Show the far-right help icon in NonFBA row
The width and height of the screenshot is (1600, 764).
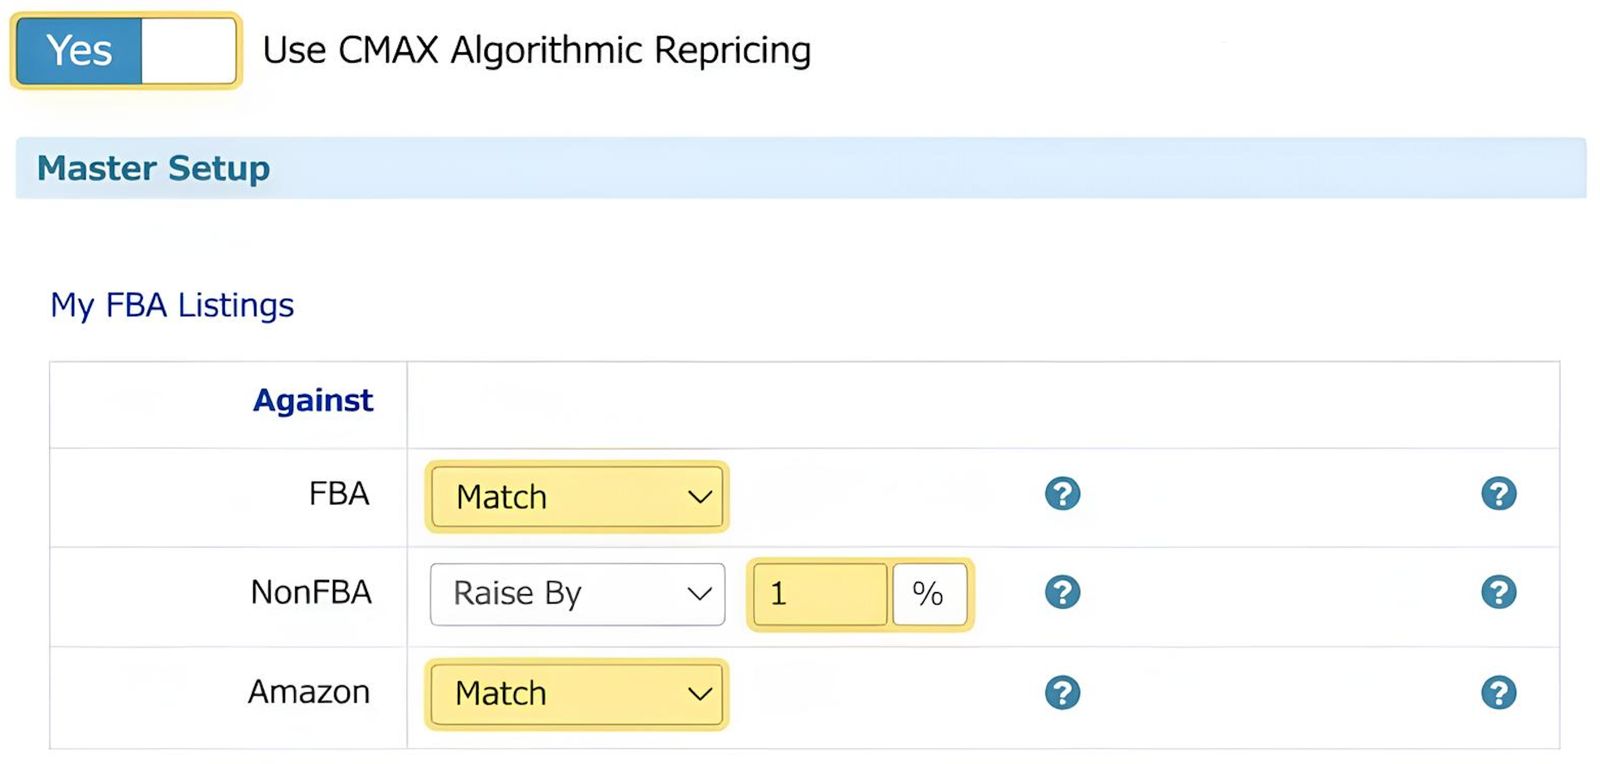(x=1498, y=592)
